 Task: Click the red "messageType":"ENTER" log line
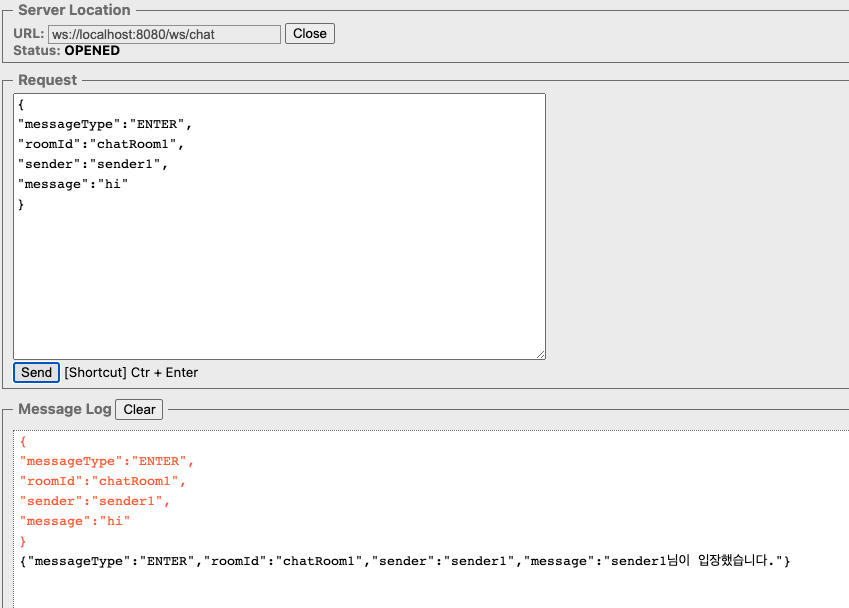click(x=107, y=461)
